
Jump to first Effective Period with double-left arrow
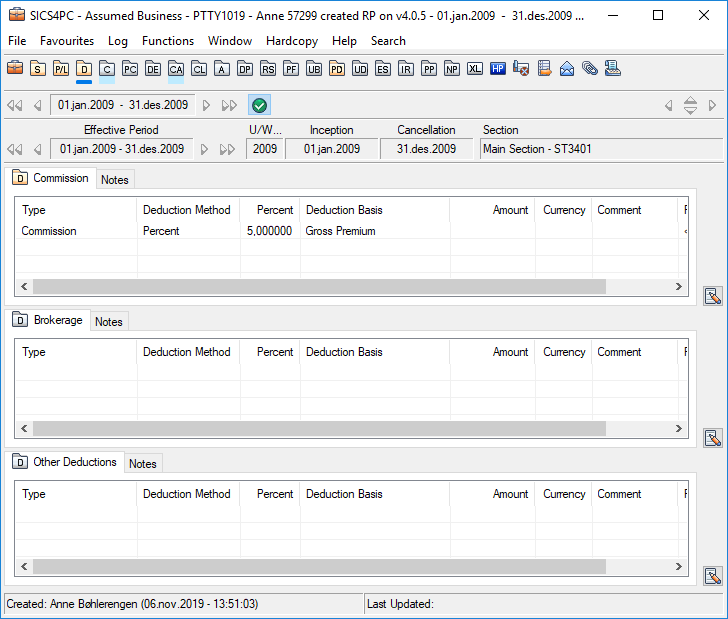tap(14, 149)
